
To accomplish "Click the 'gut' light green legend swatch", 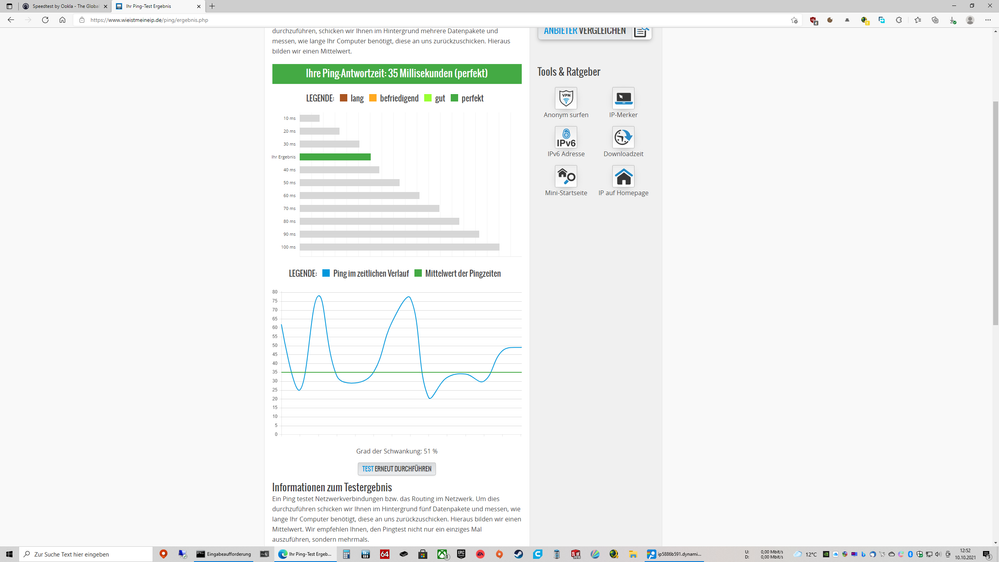I will [x=428, y=98].
